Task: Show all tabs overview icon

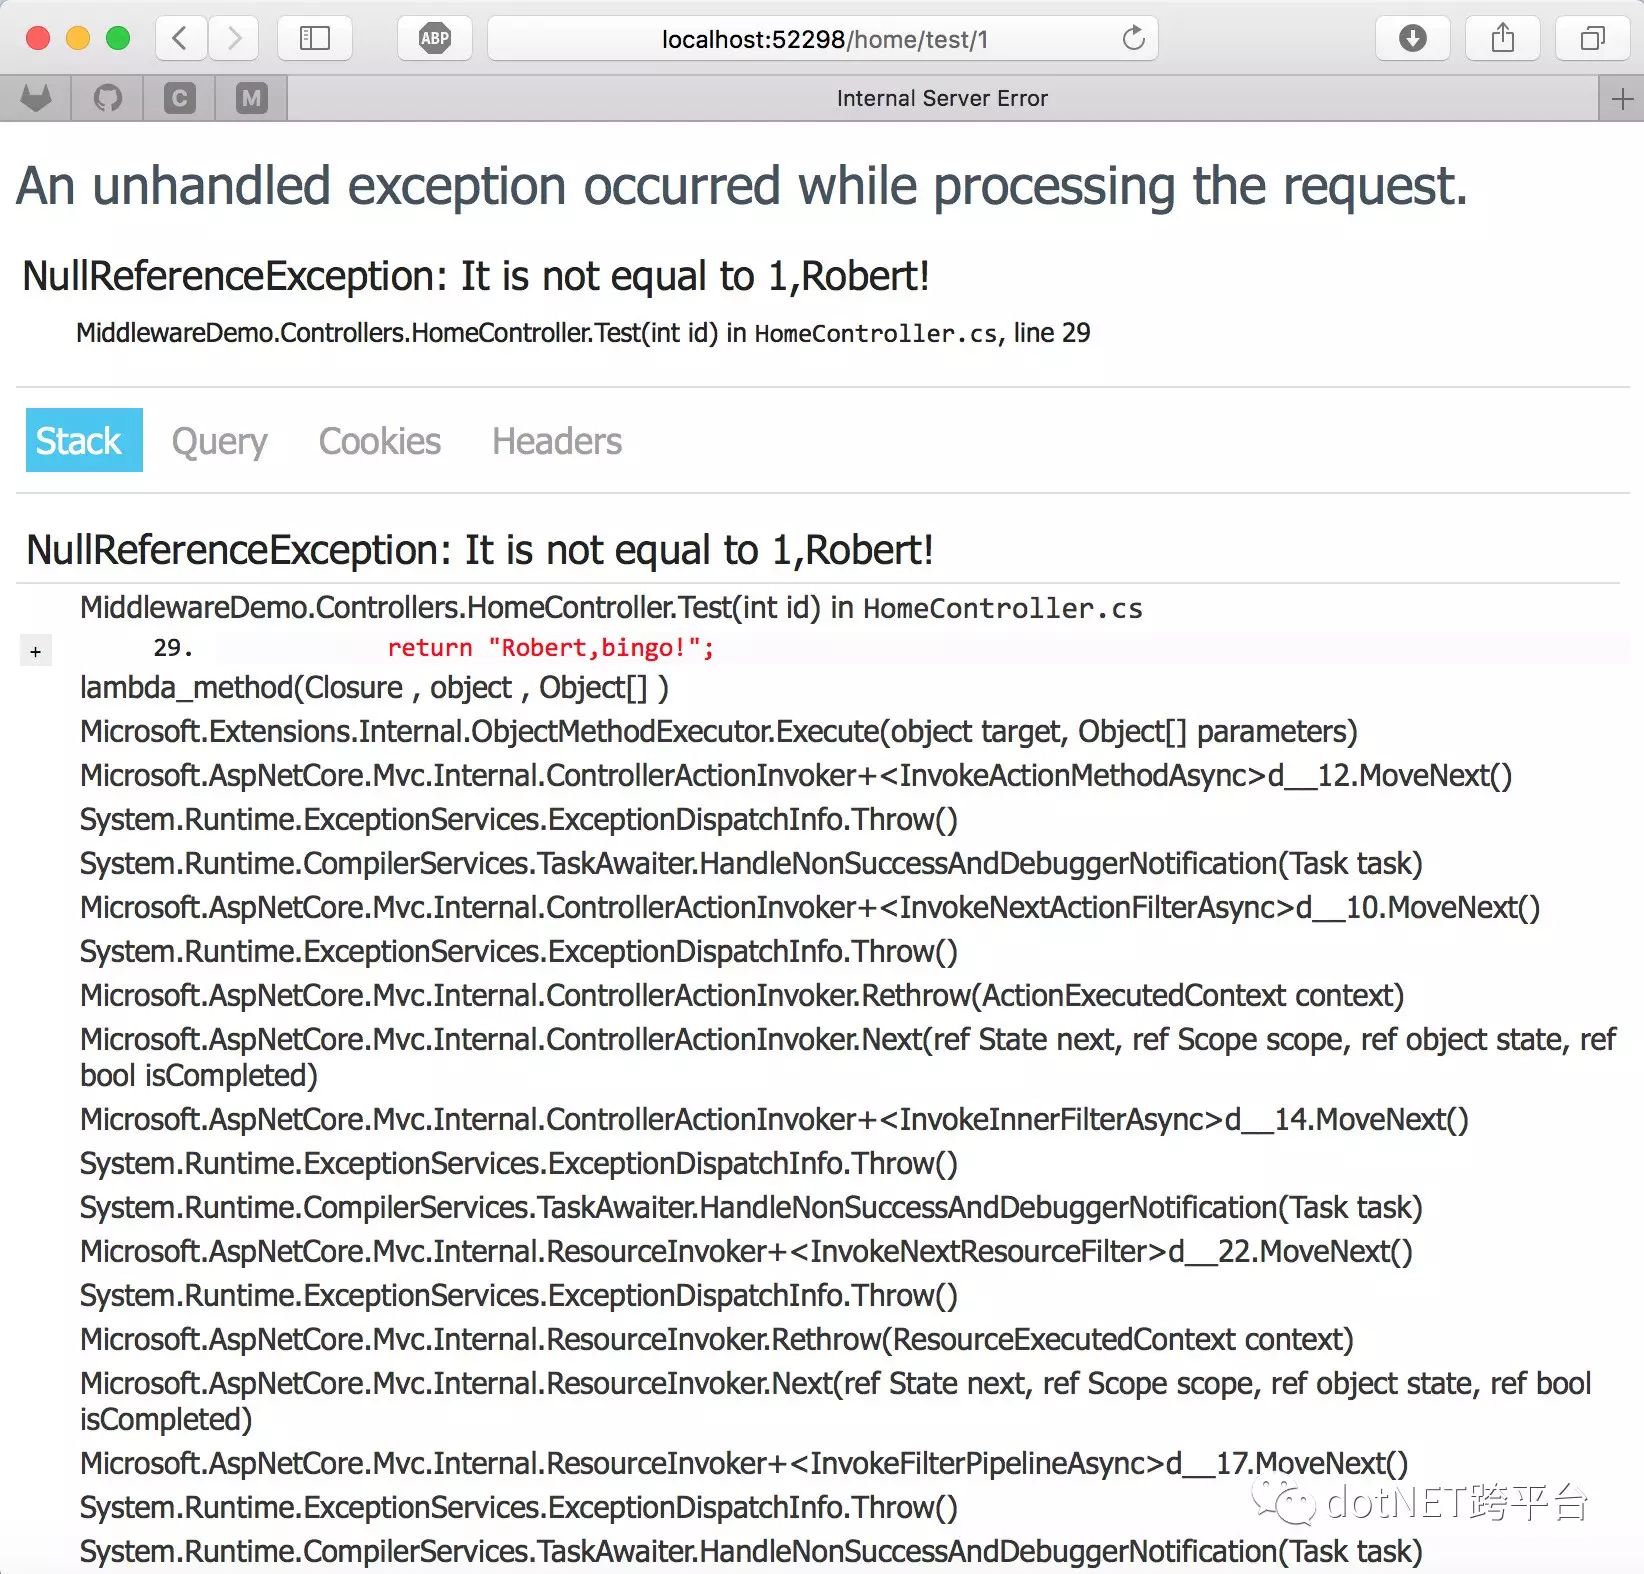Action: click(x=1592, y=39)
